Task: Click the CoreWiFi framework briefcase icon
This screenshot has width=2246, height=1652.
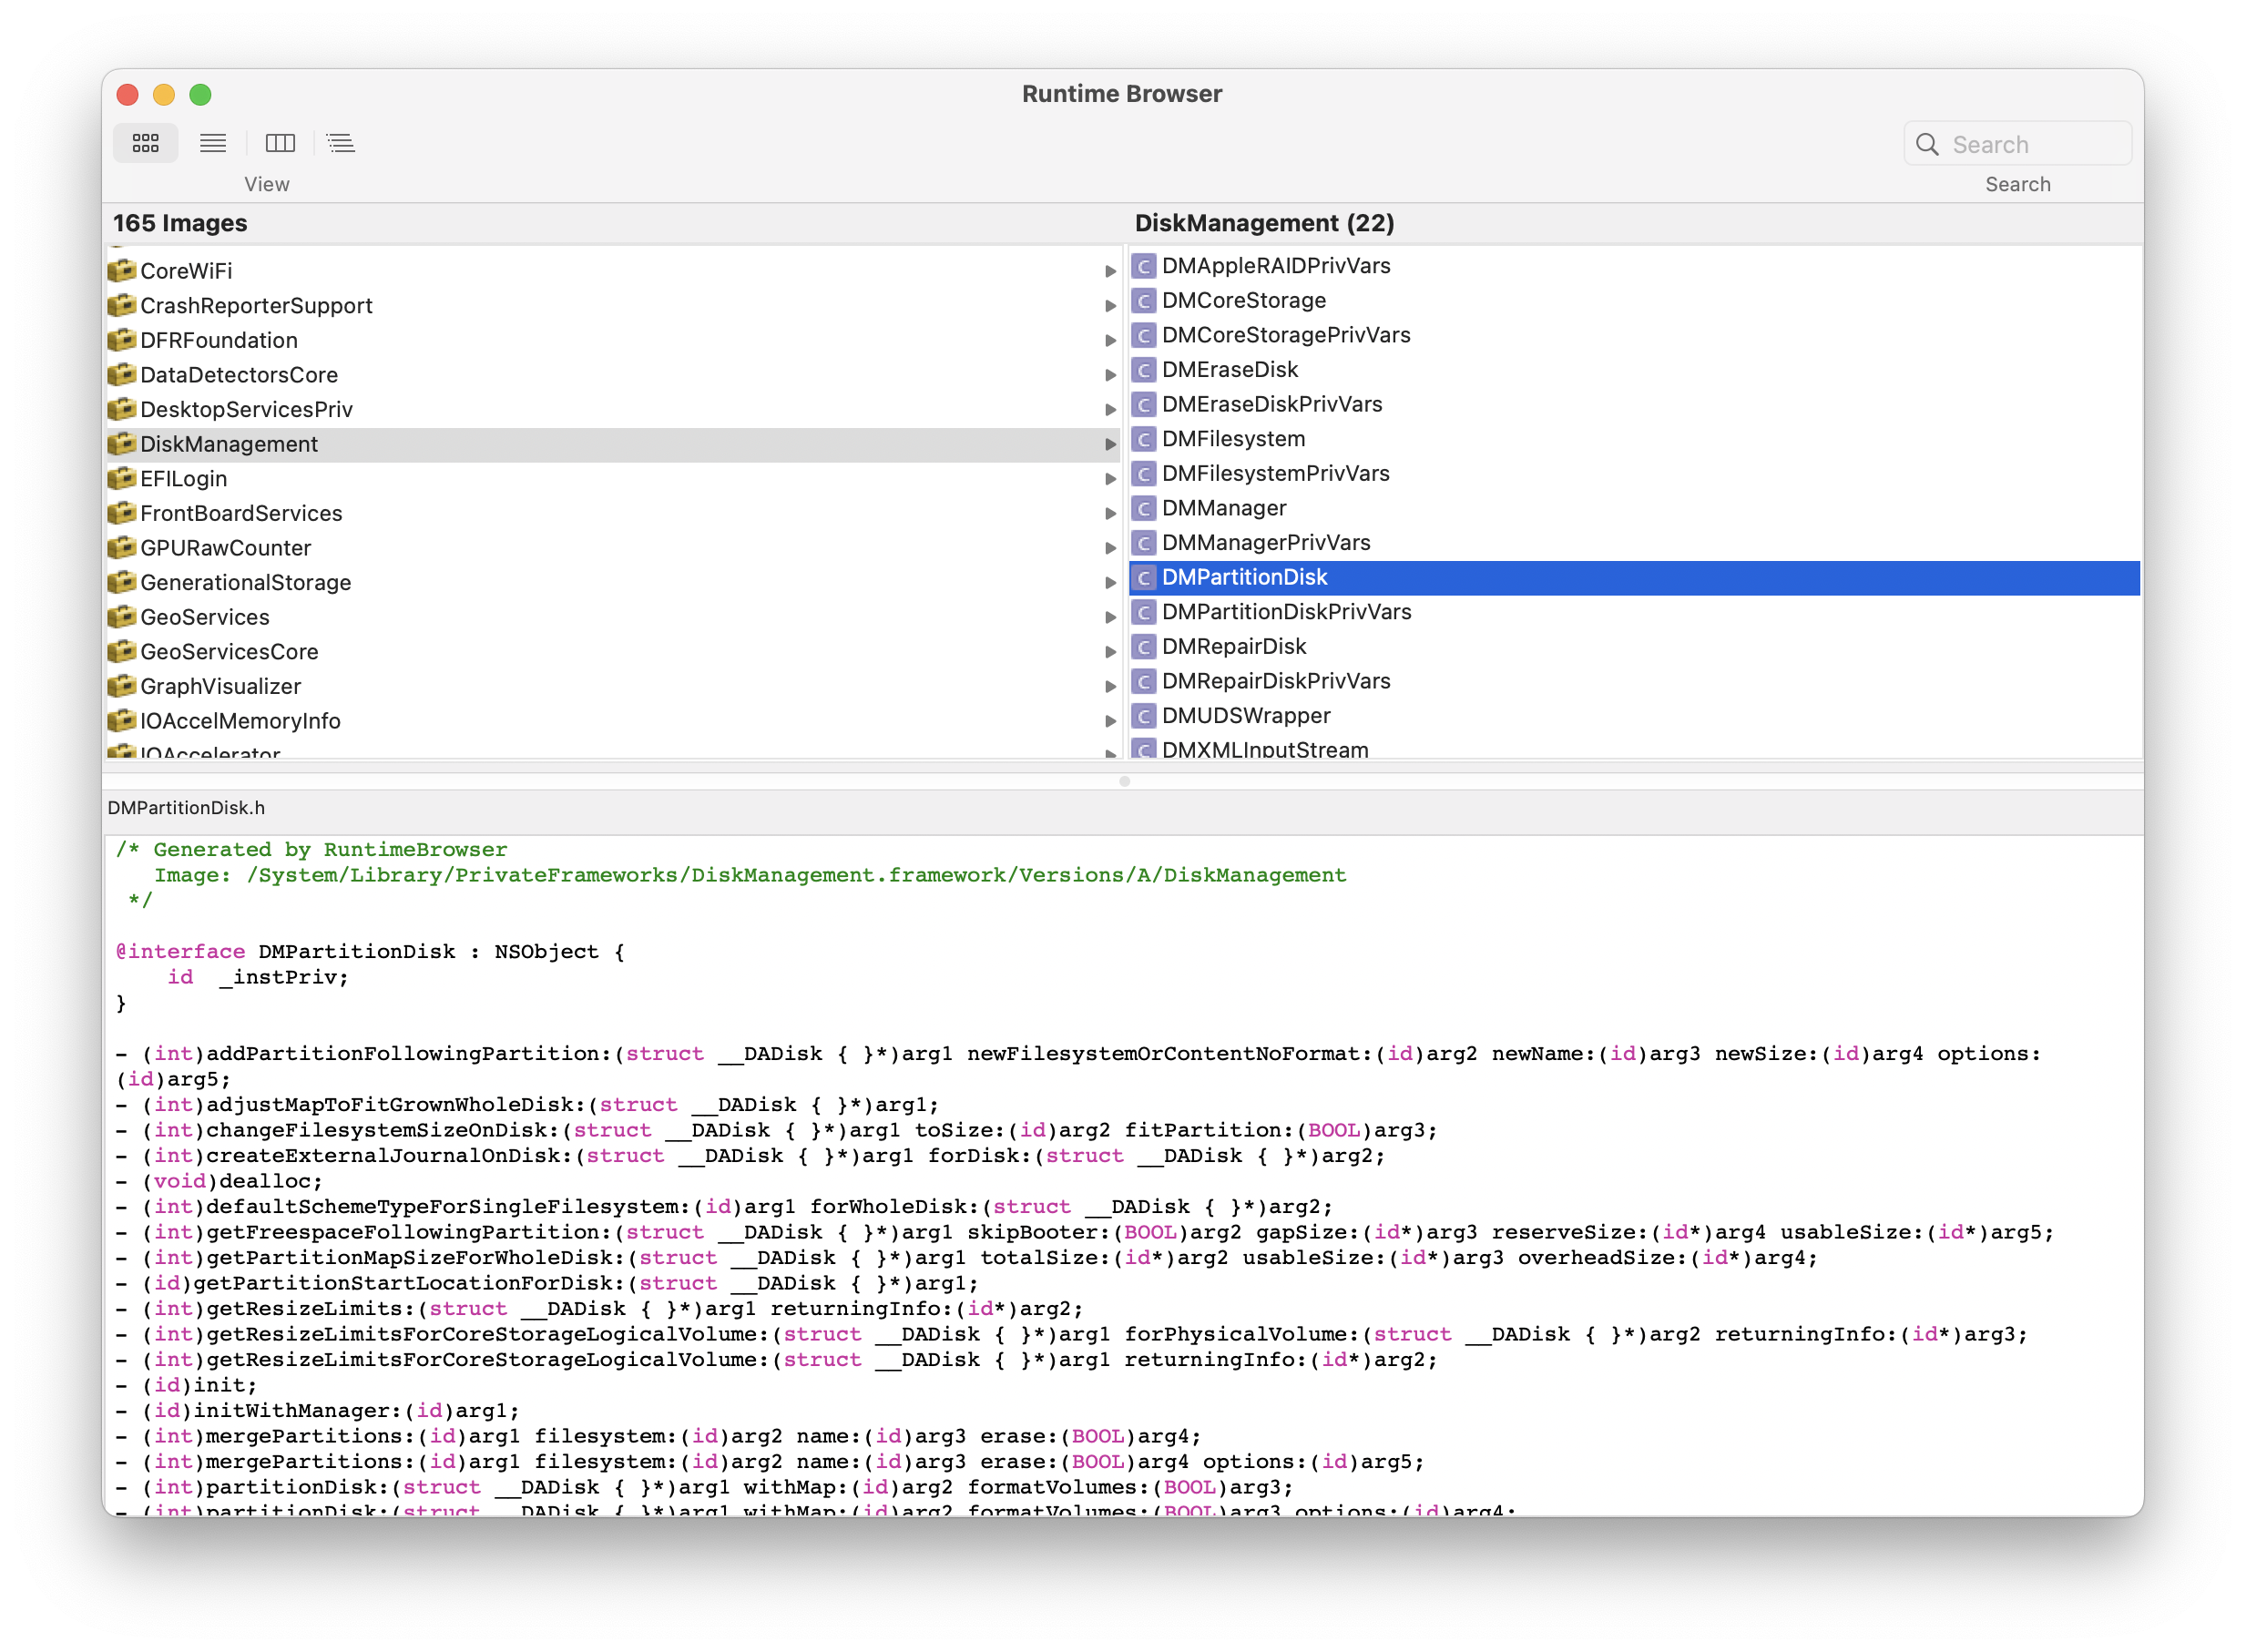Action: [x=122, y=270]
